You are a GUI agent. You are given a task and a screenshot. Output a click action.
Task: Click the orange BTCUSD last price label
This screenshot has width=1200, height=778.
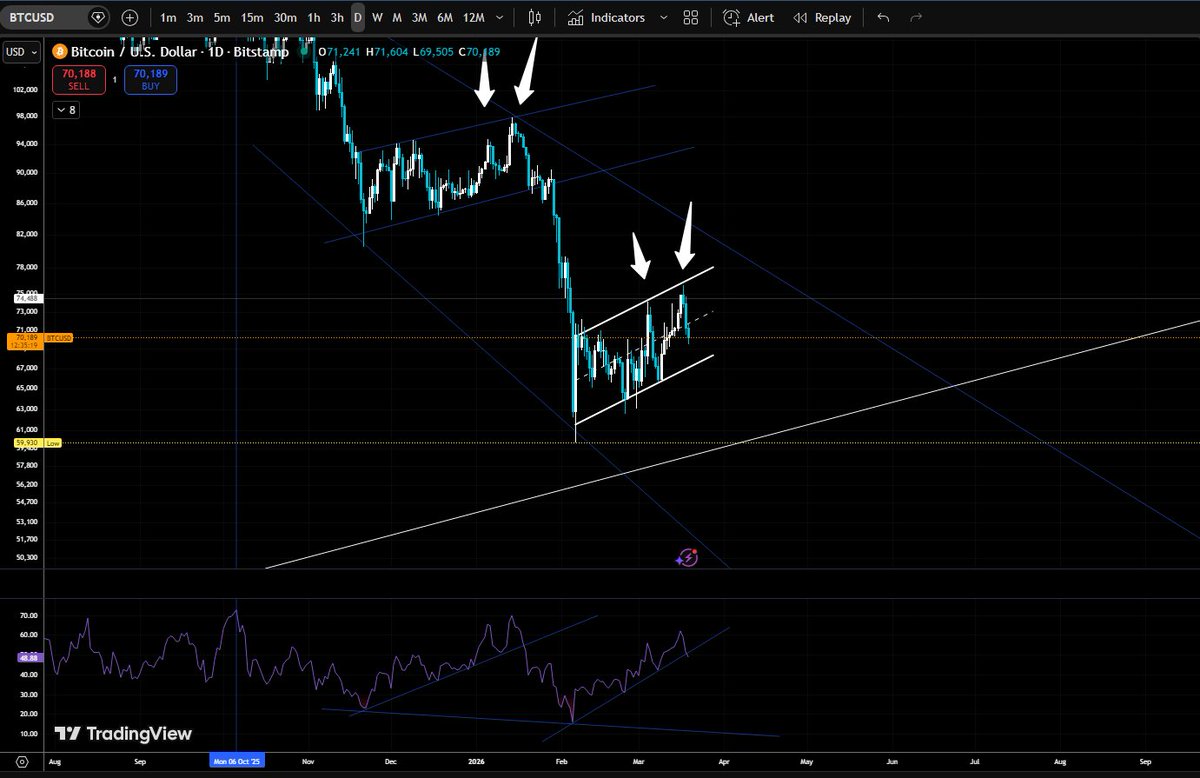60,338
